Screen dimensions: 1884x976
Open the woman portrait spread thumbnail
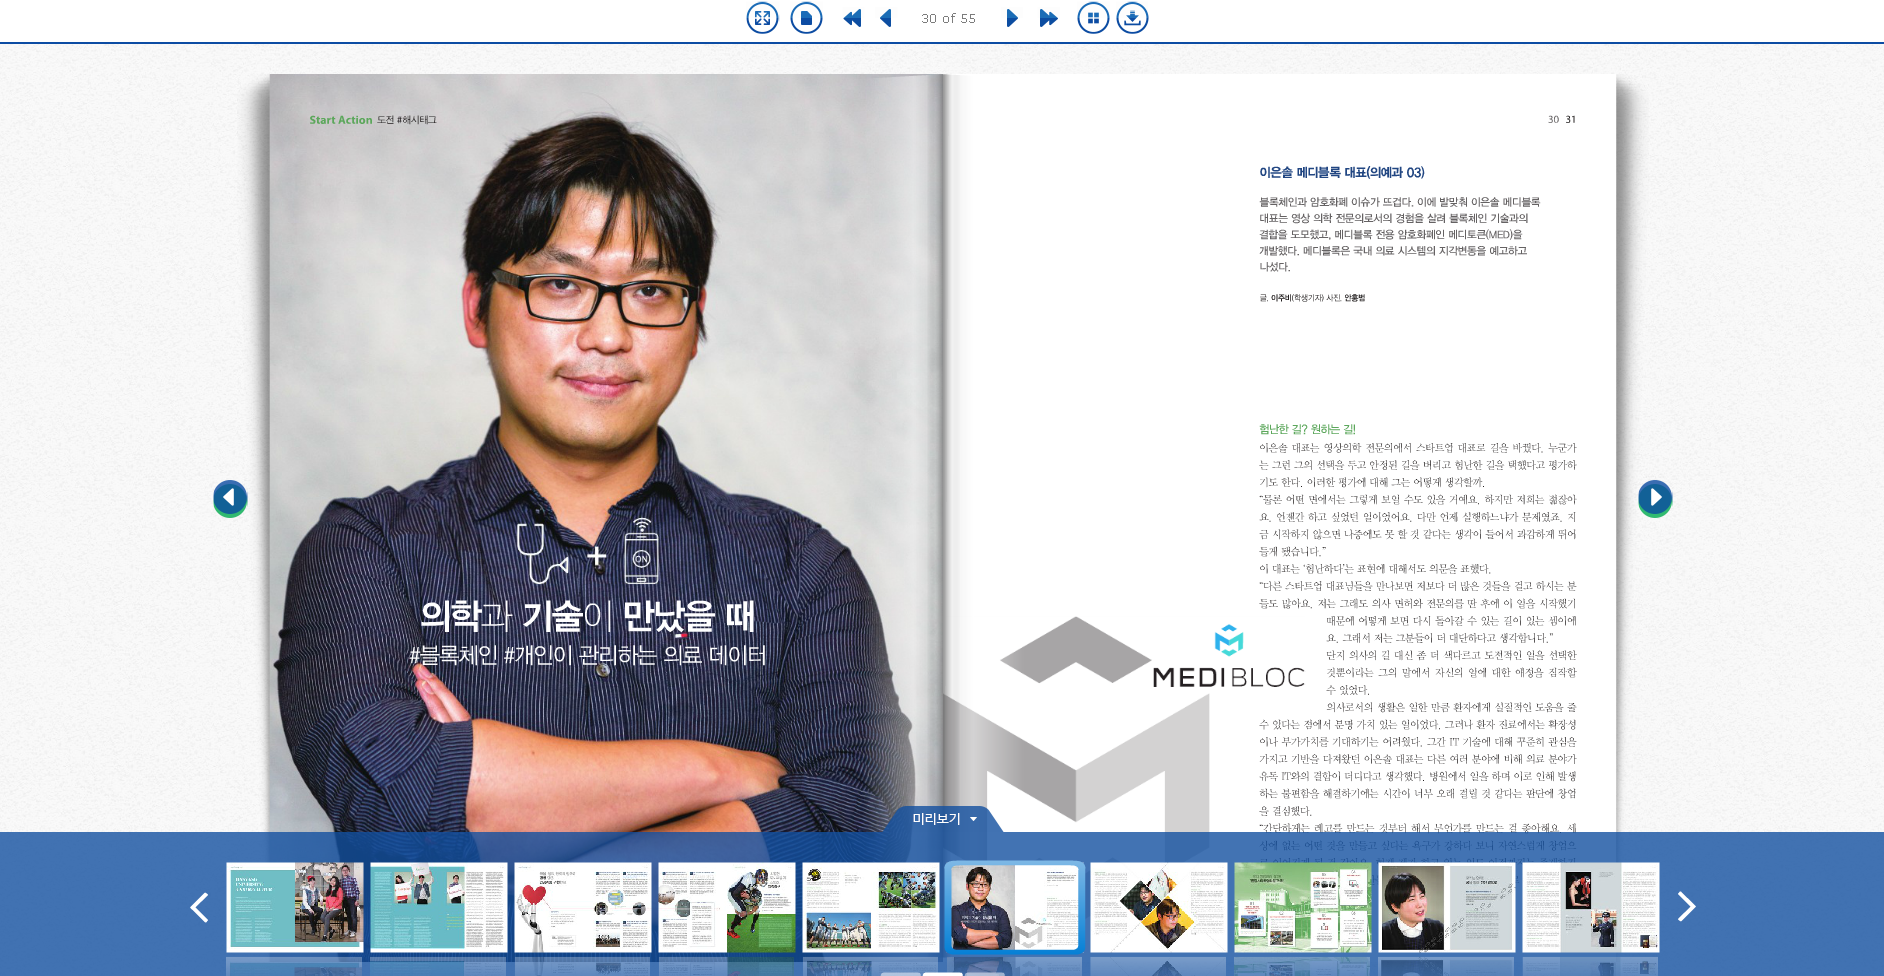tap(1447, 907)
